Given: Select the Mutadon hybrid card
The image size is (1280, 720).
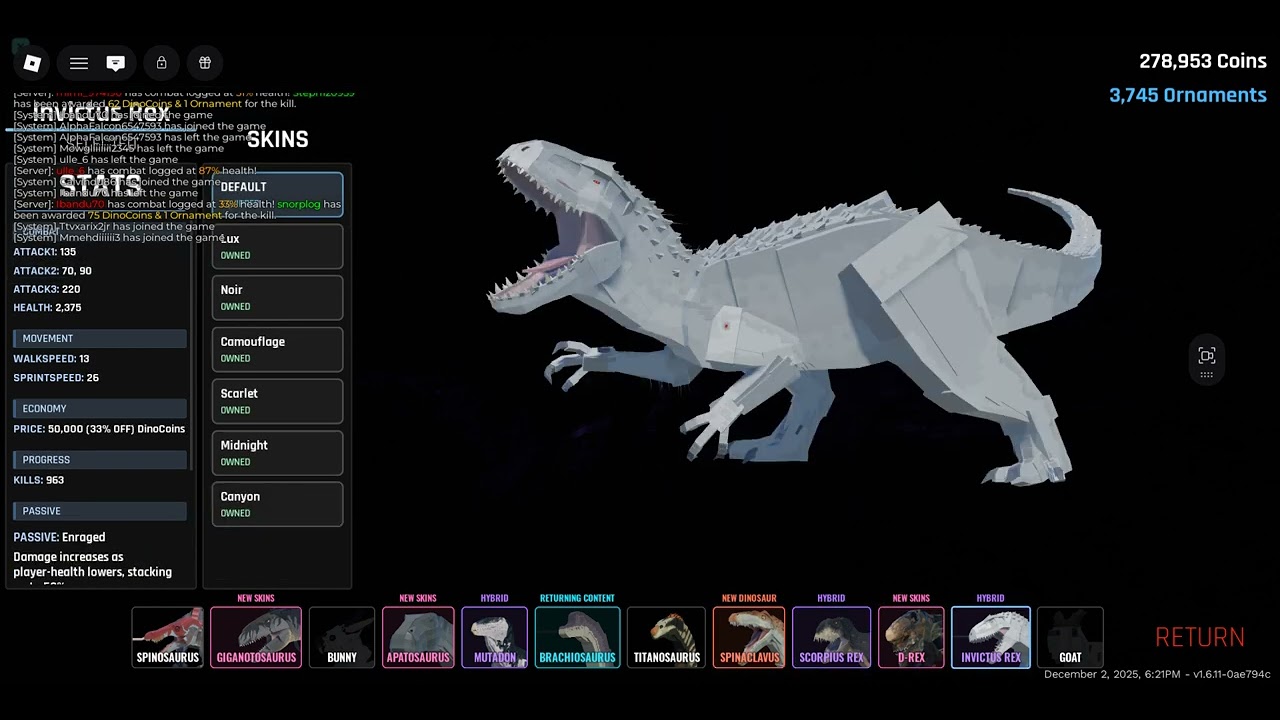Looking at the screenshot, I should click(x=494, y=637).
